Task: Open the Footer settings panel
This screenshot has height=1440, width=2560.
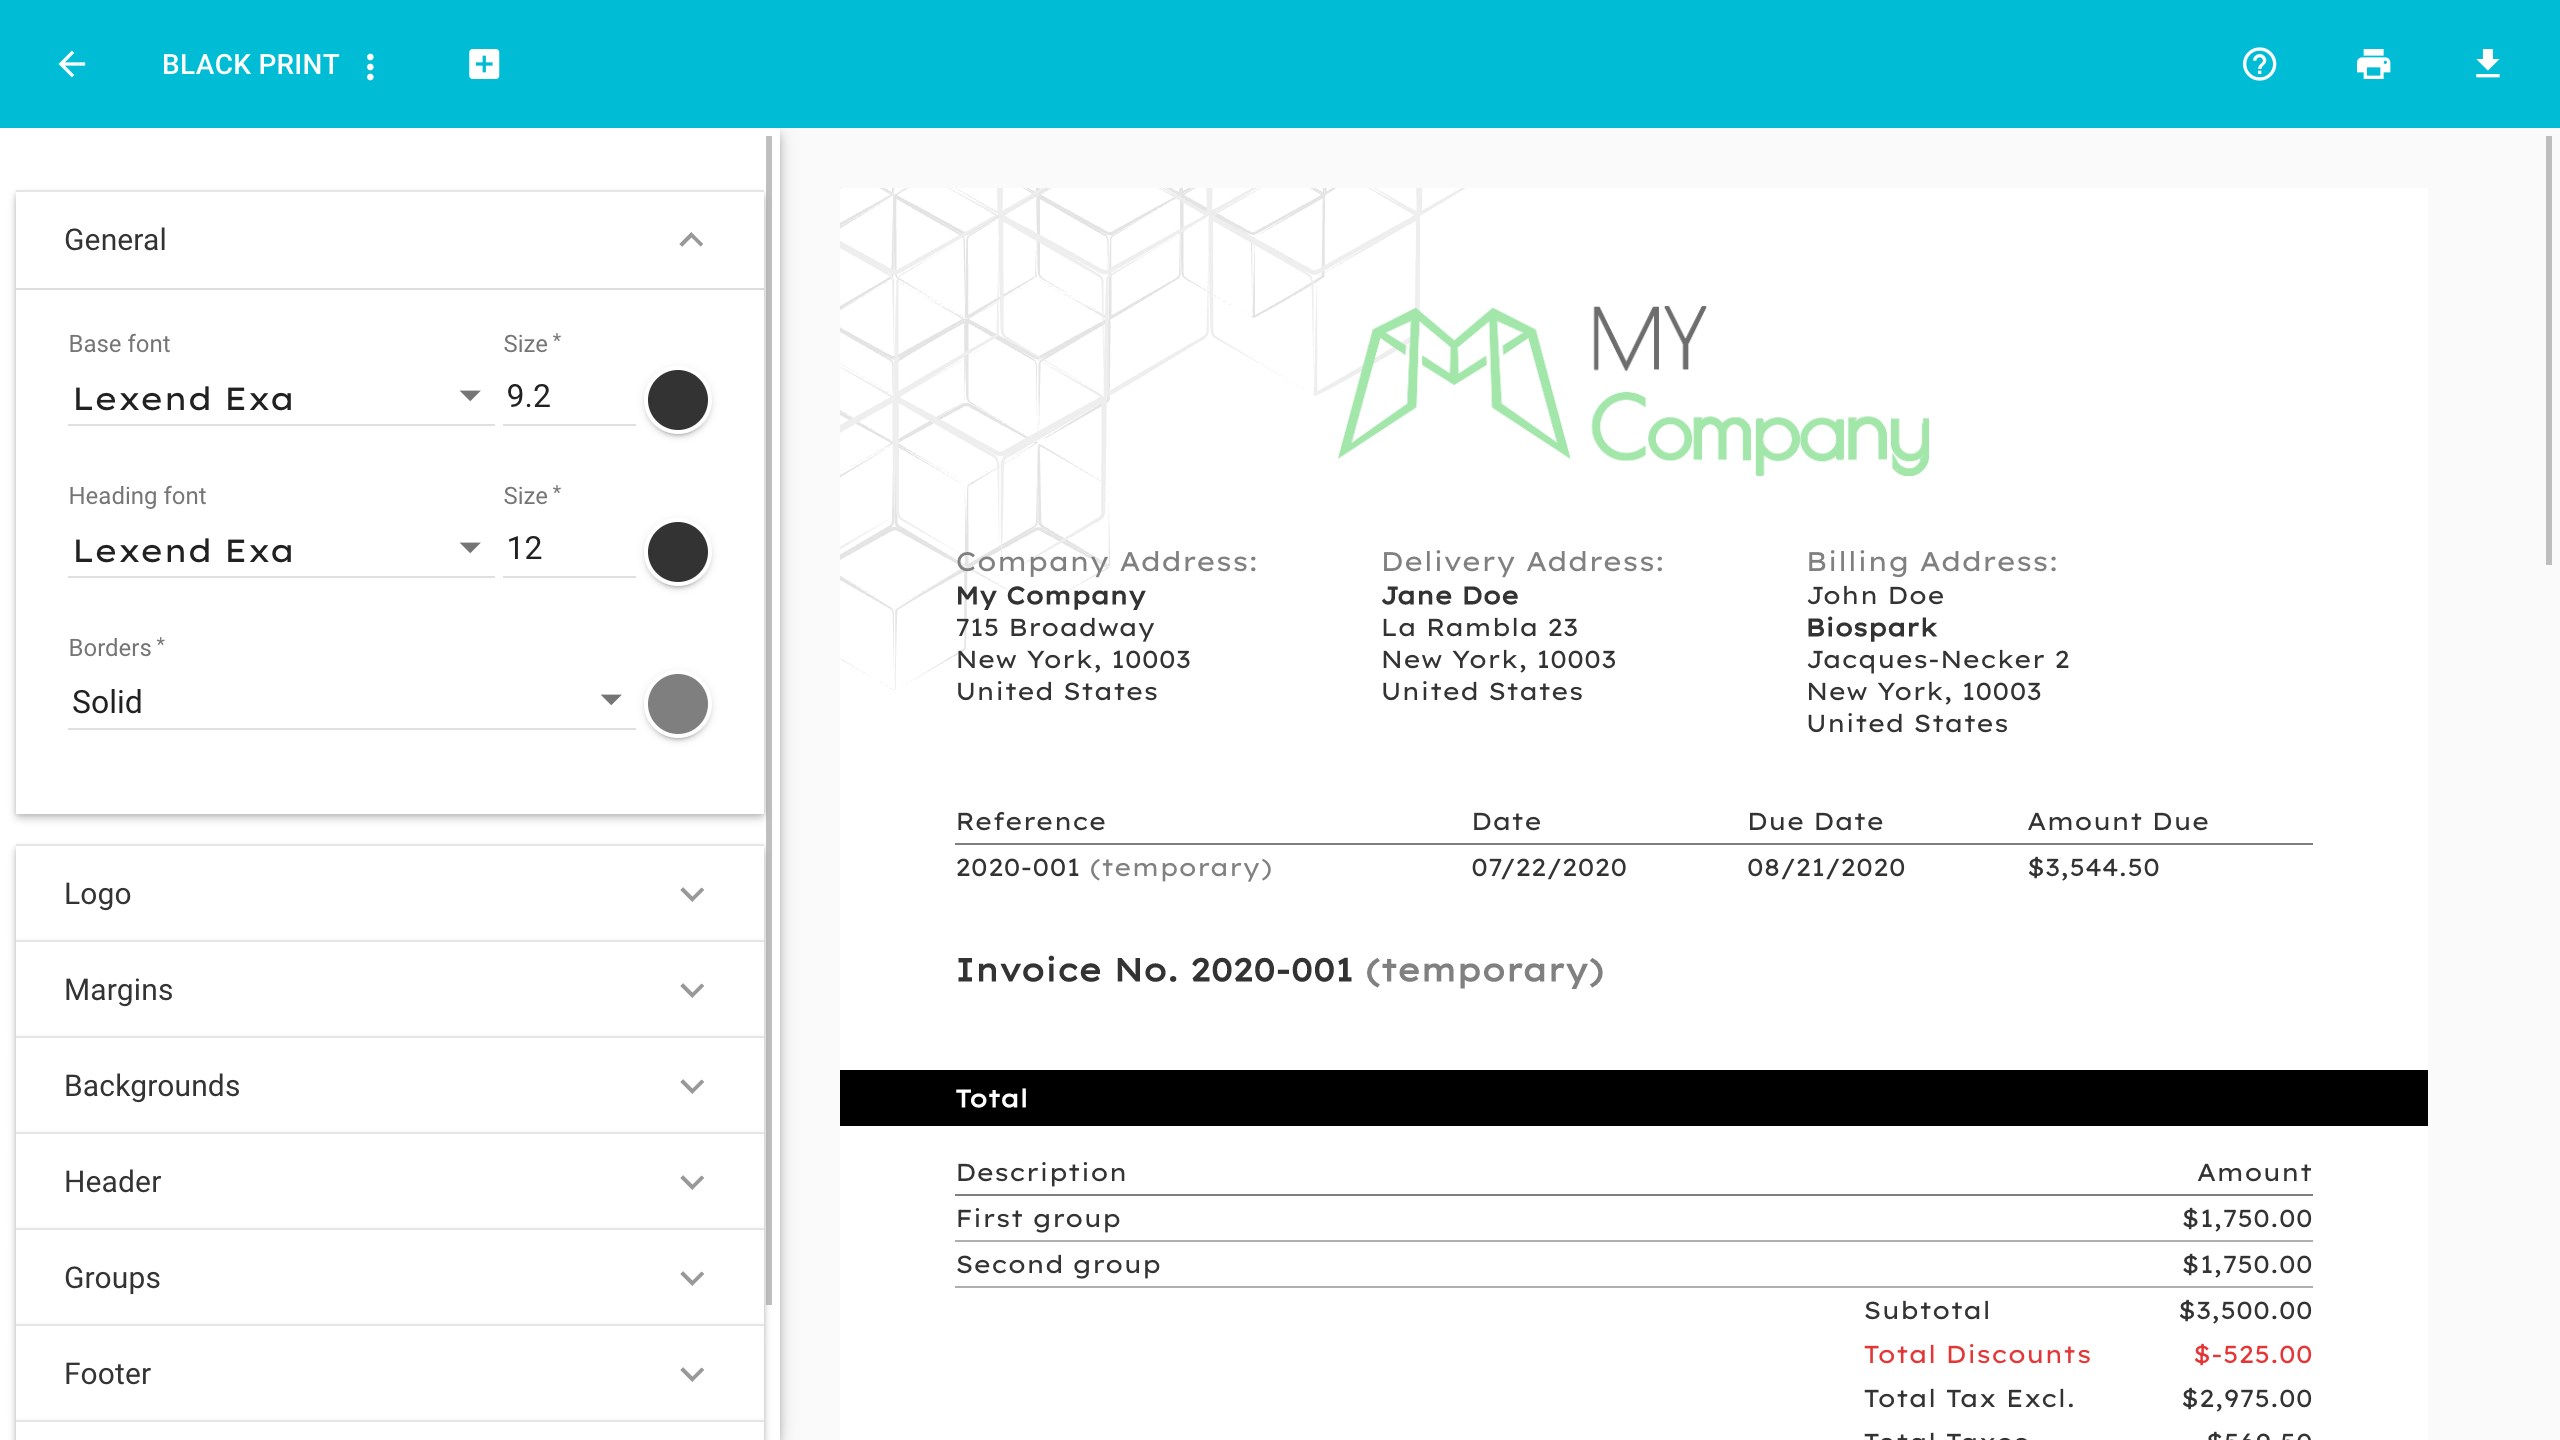Action: click(x=390, y=1374)
